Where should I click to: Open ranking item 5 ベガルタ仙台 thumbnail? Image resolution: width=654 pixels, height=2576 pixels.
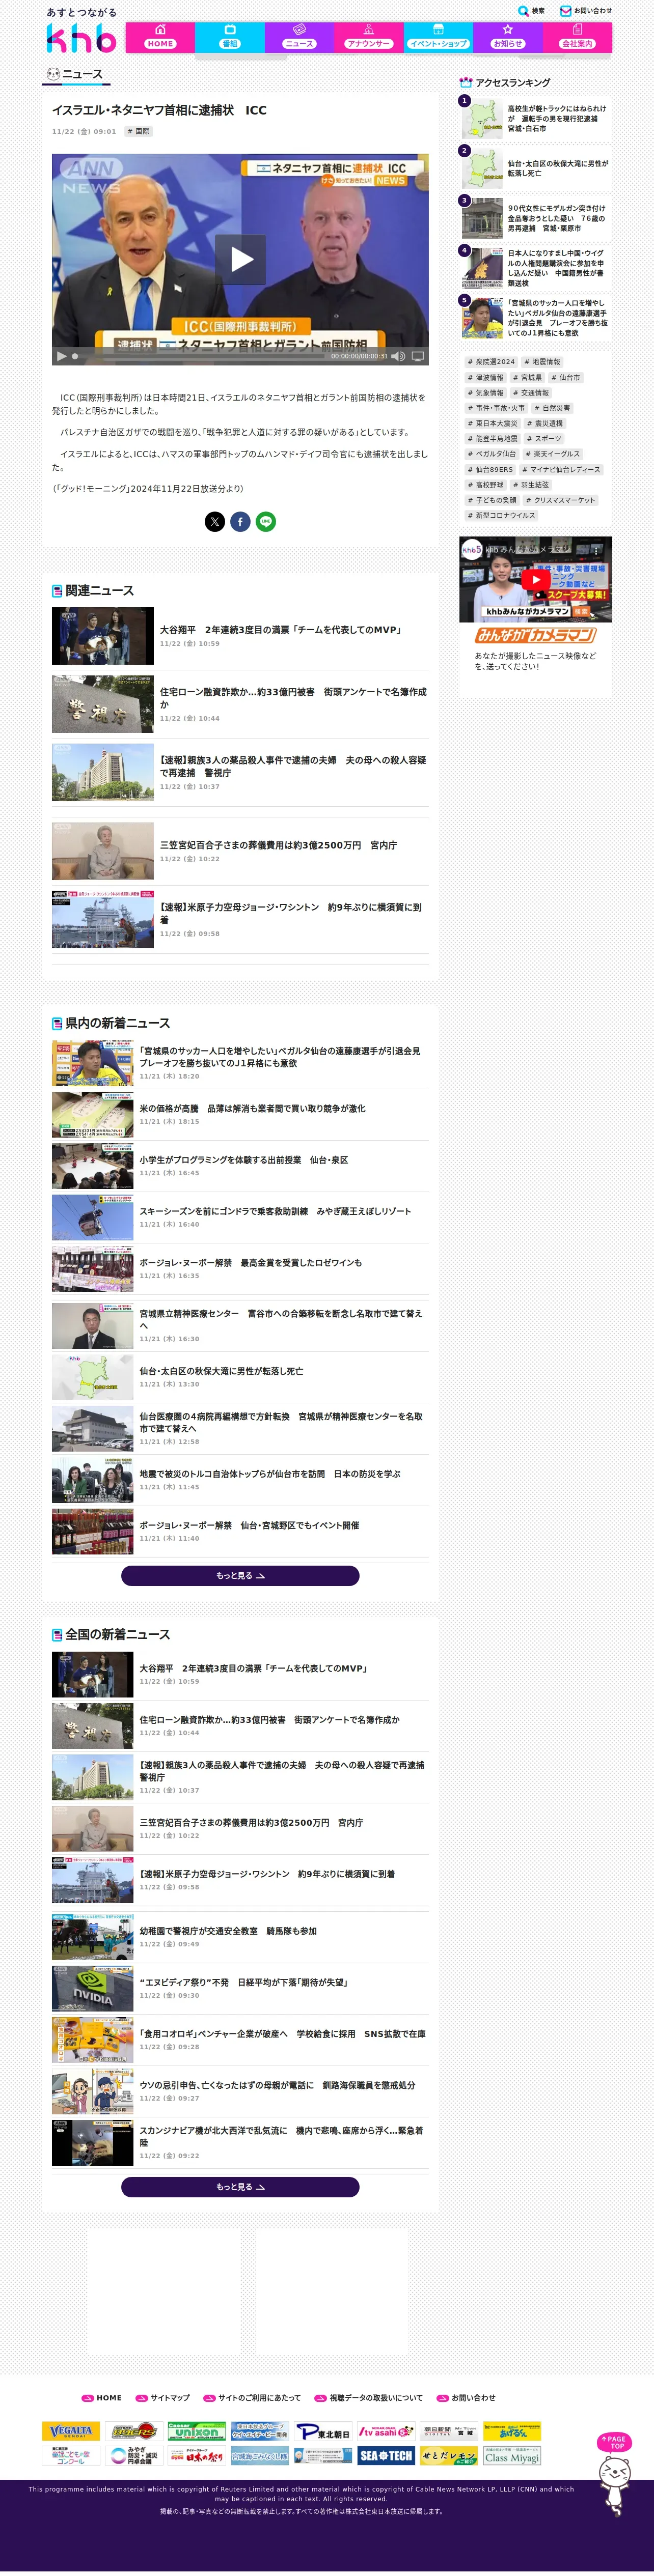point(482,318)
